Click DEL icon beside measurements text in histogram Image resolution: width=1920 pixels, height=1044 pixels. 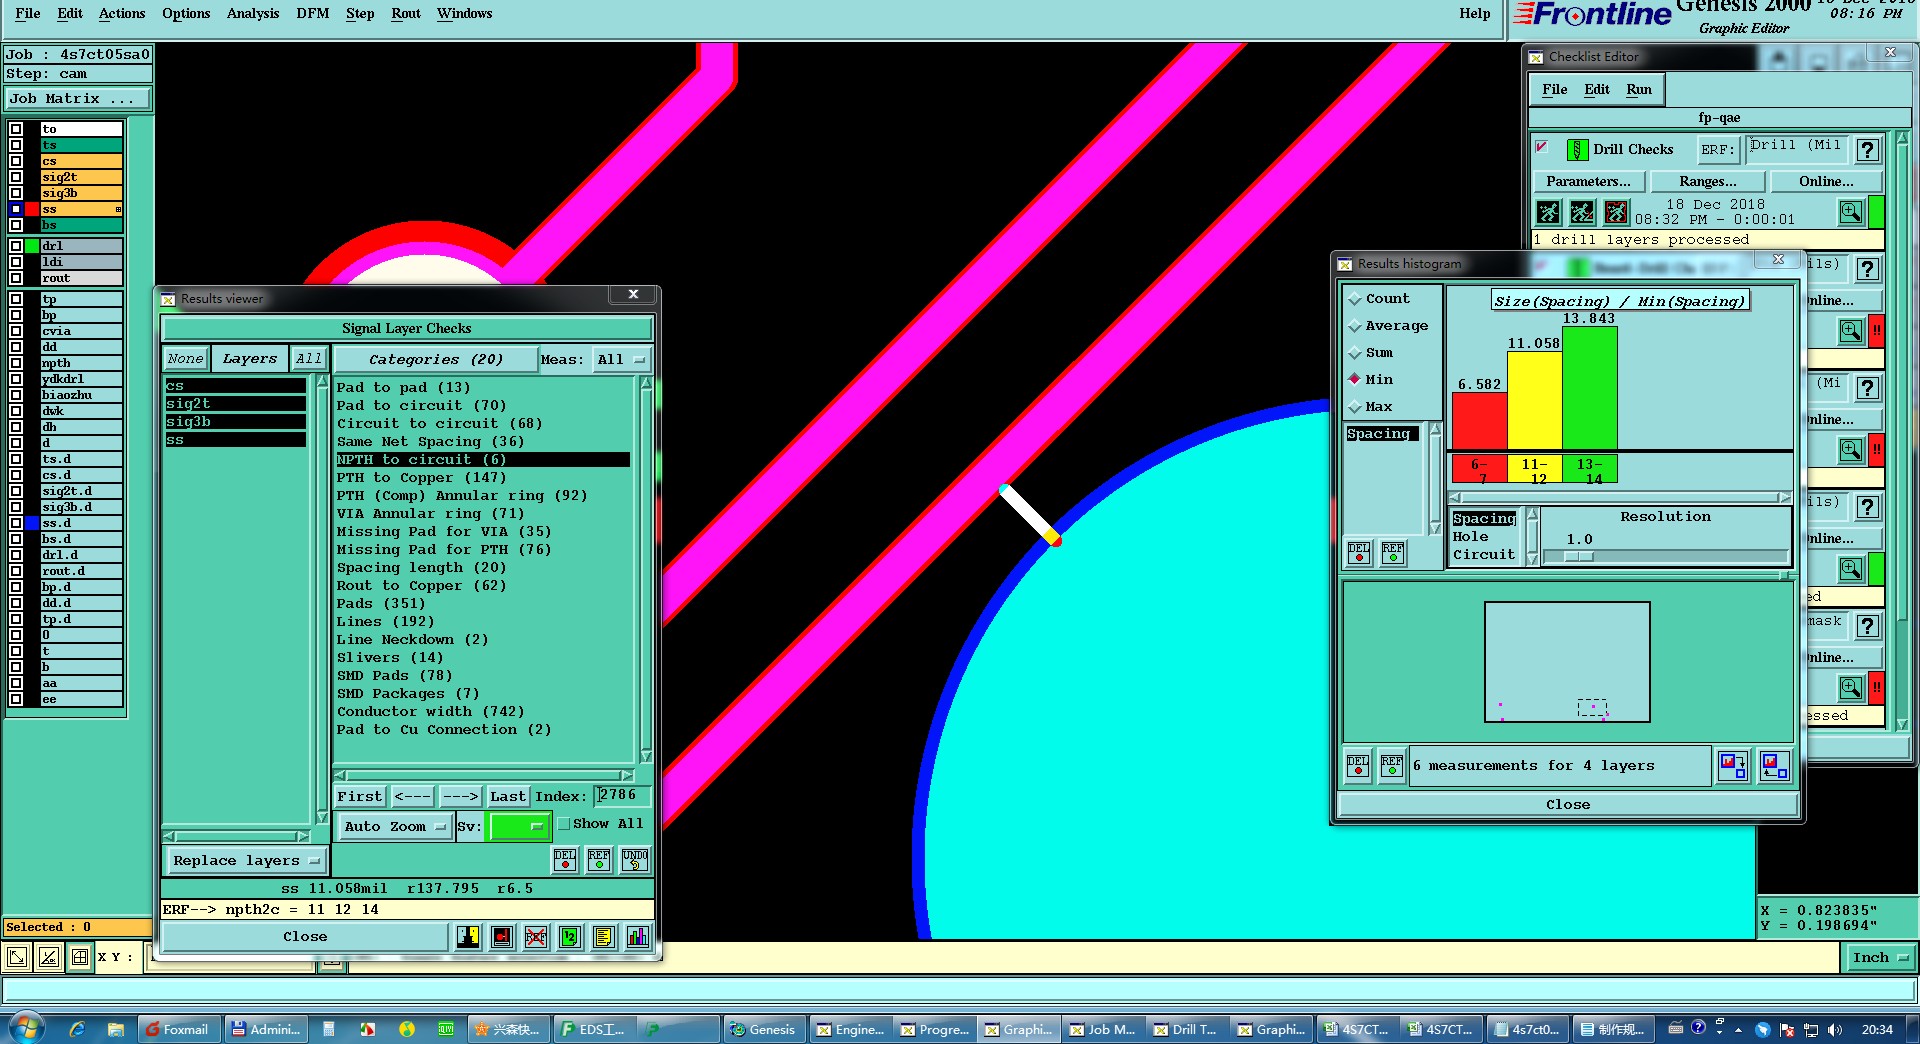tap(1358, 766)
